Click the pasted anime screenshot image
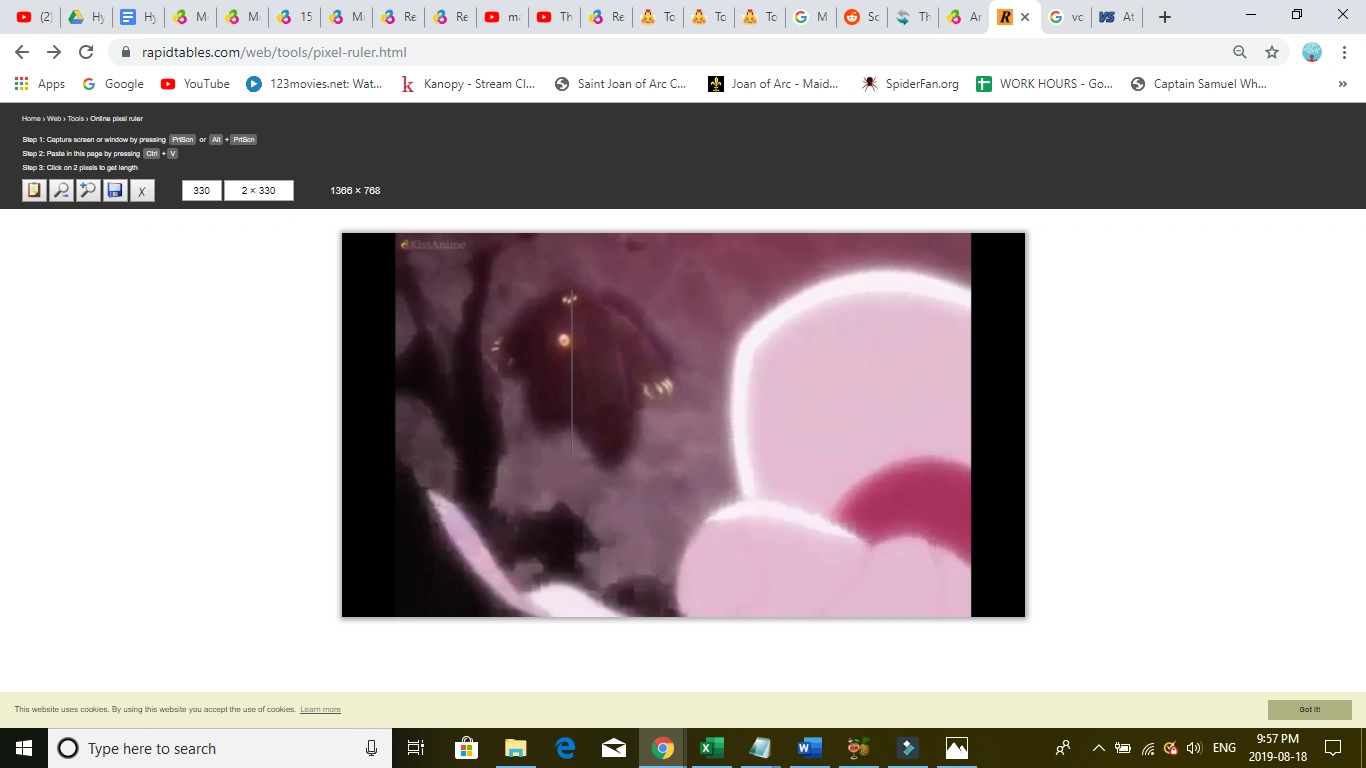The height and width of the screenshot is (768, 1366). [683, 425]
